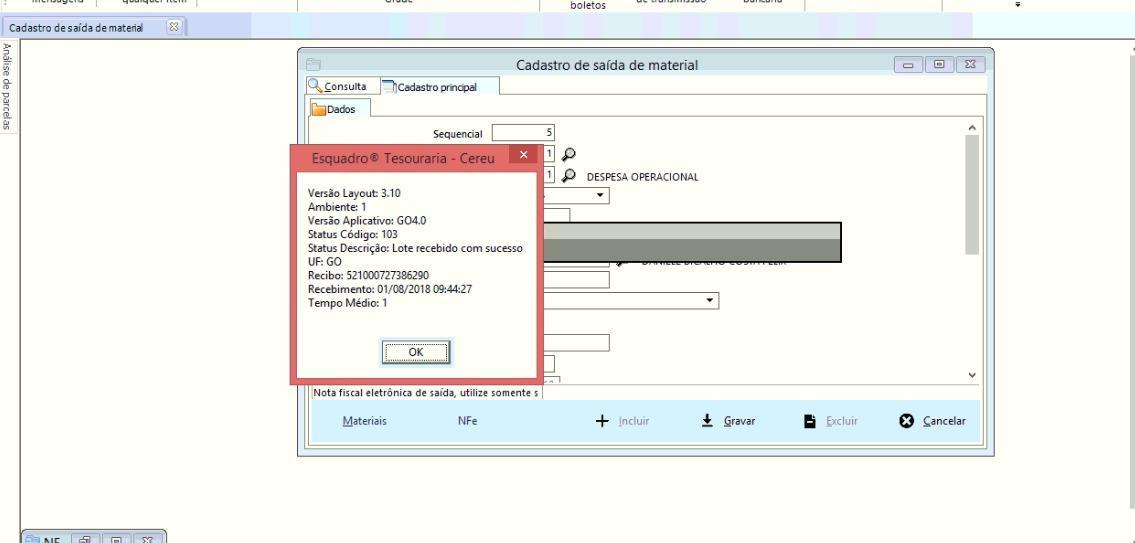Click the NFe button
This screenshot has width=1135, height=543.
point(468,421)
